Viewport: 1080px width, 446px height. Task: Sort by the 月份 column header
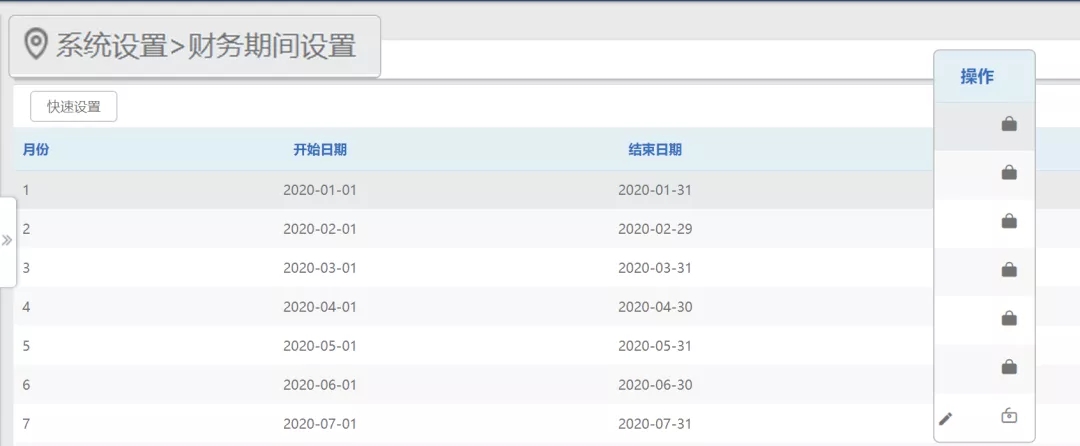(x=36, y=150)
